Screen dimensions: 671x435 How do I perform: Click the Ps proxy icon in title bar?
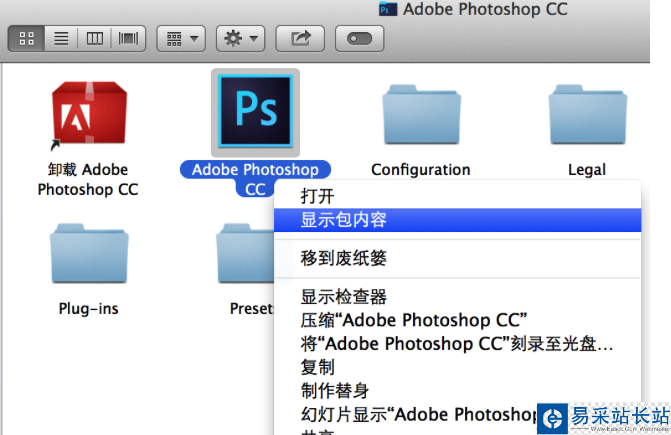(388, 9)
